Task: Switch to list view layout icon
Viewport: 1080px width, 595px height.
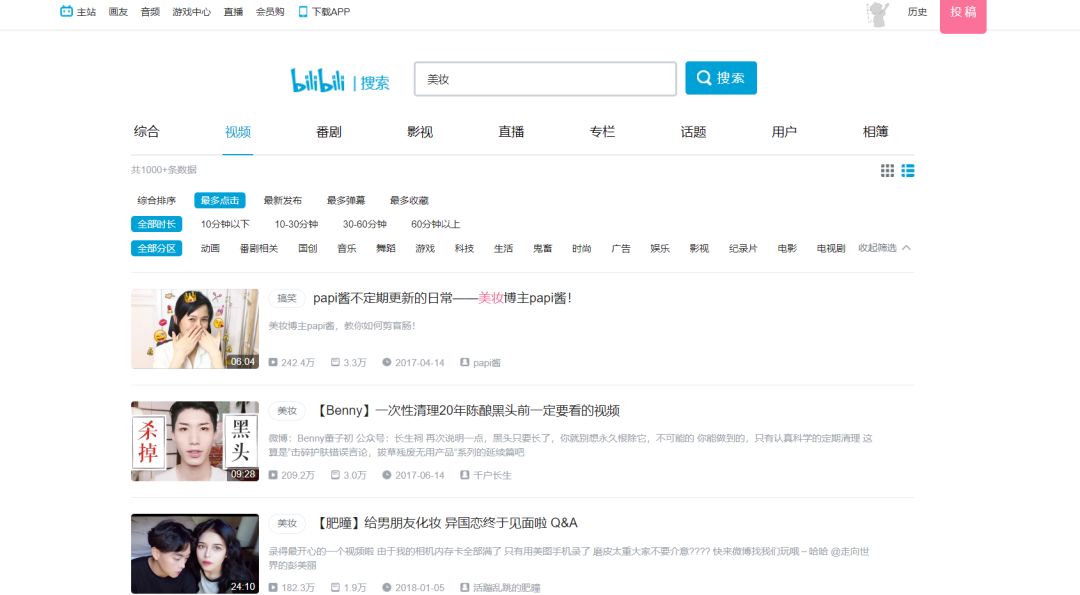Action: (908, 171)
